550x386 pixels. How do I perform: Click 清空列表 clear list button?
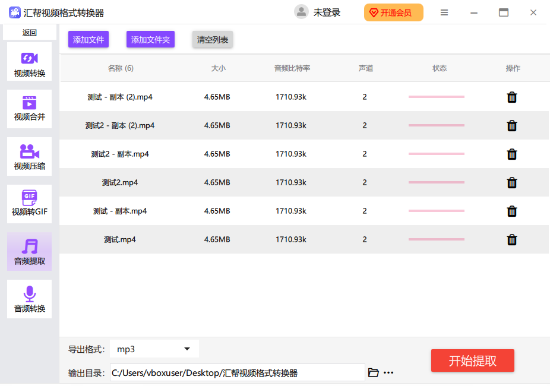212,39
